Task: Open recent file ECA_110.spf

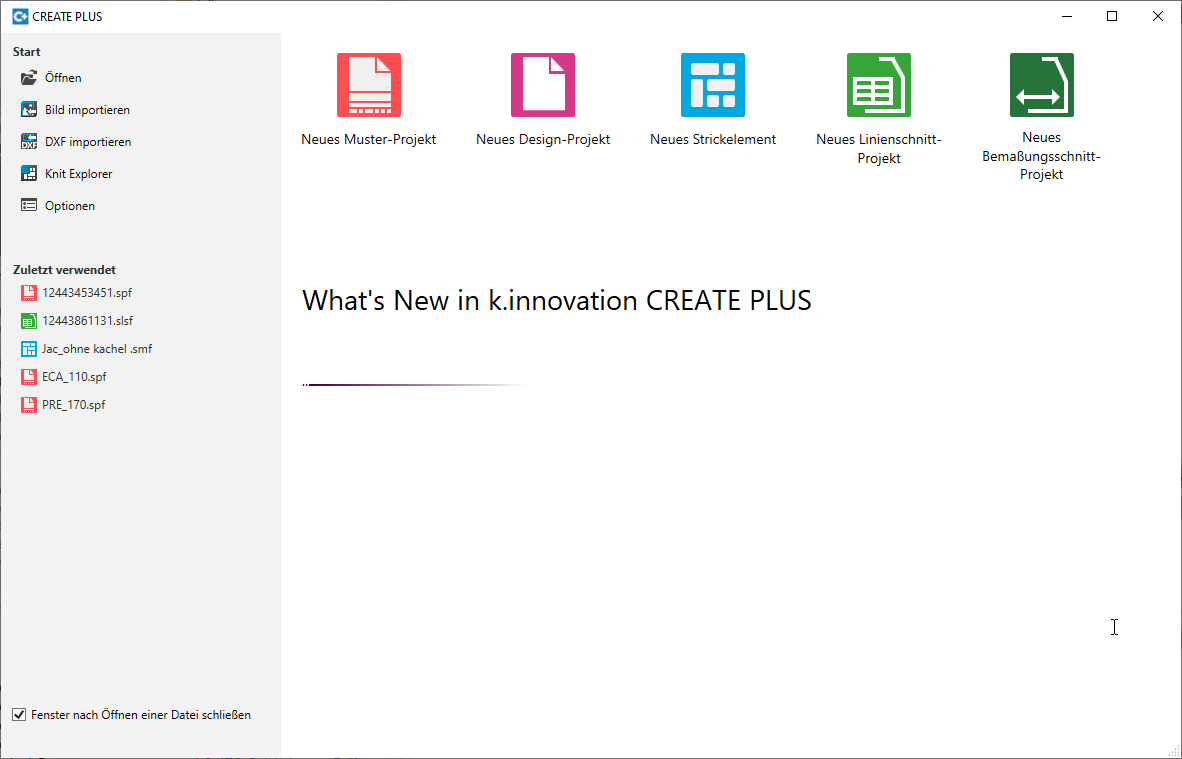Action: coord(74,377)
